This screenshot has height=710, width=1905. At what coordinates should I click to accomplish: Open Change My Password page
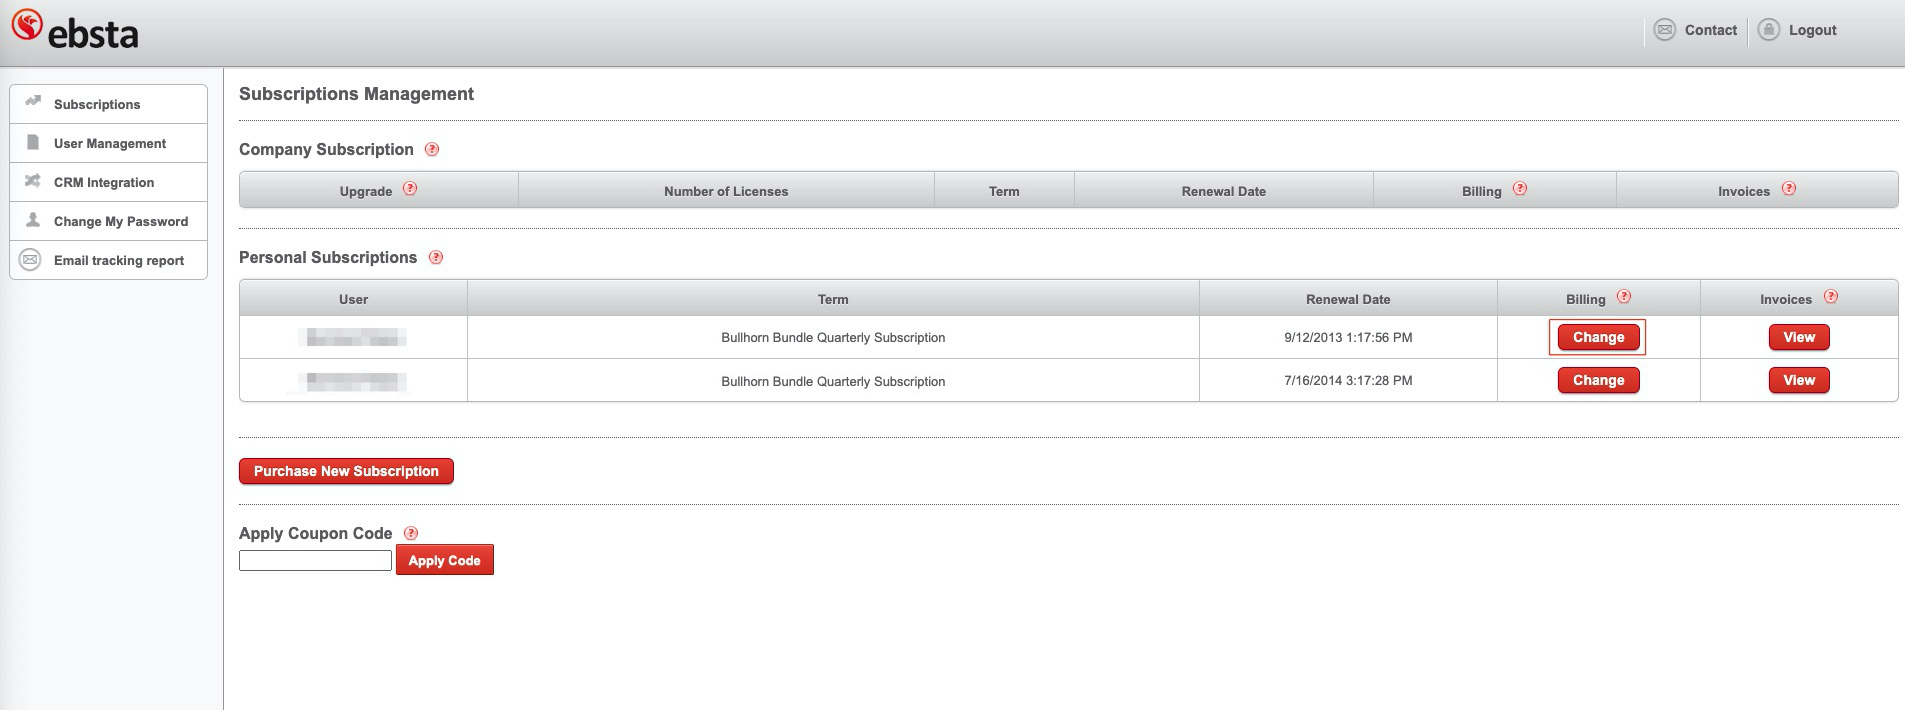[120, 221]
